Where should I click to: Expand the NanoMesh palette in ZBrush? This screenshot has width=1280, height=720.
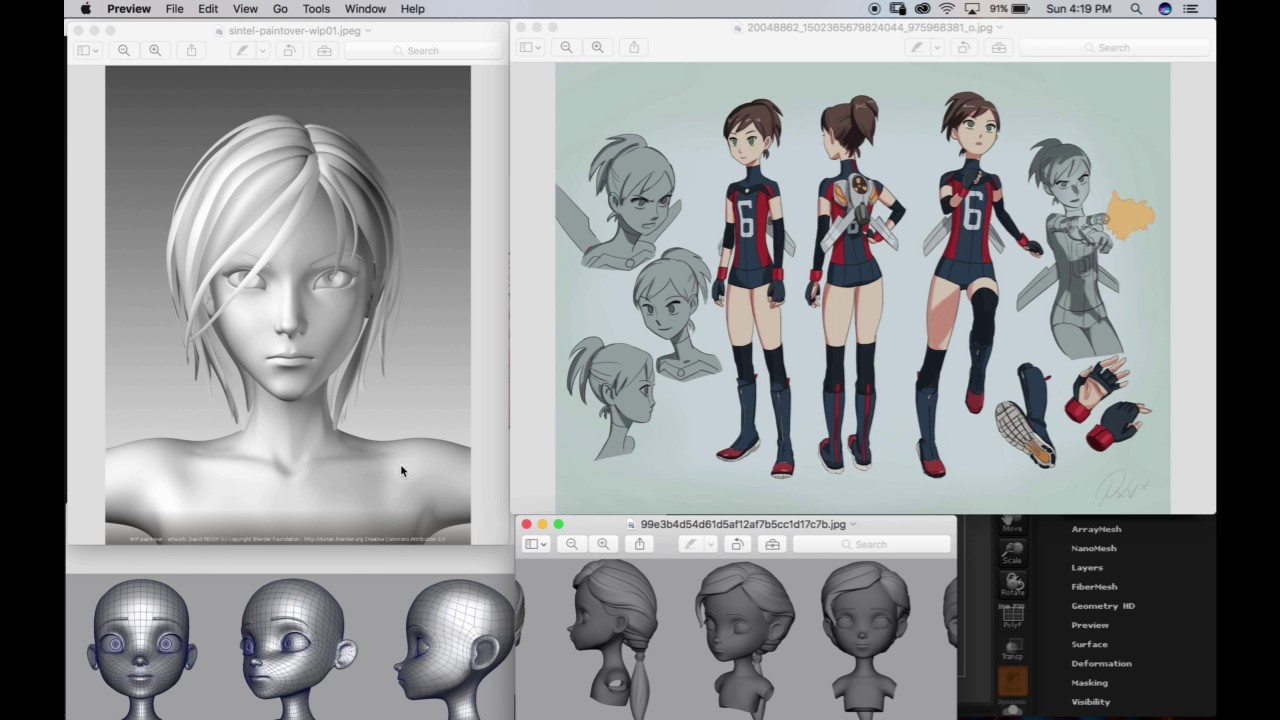click(x=1094, y=548)
